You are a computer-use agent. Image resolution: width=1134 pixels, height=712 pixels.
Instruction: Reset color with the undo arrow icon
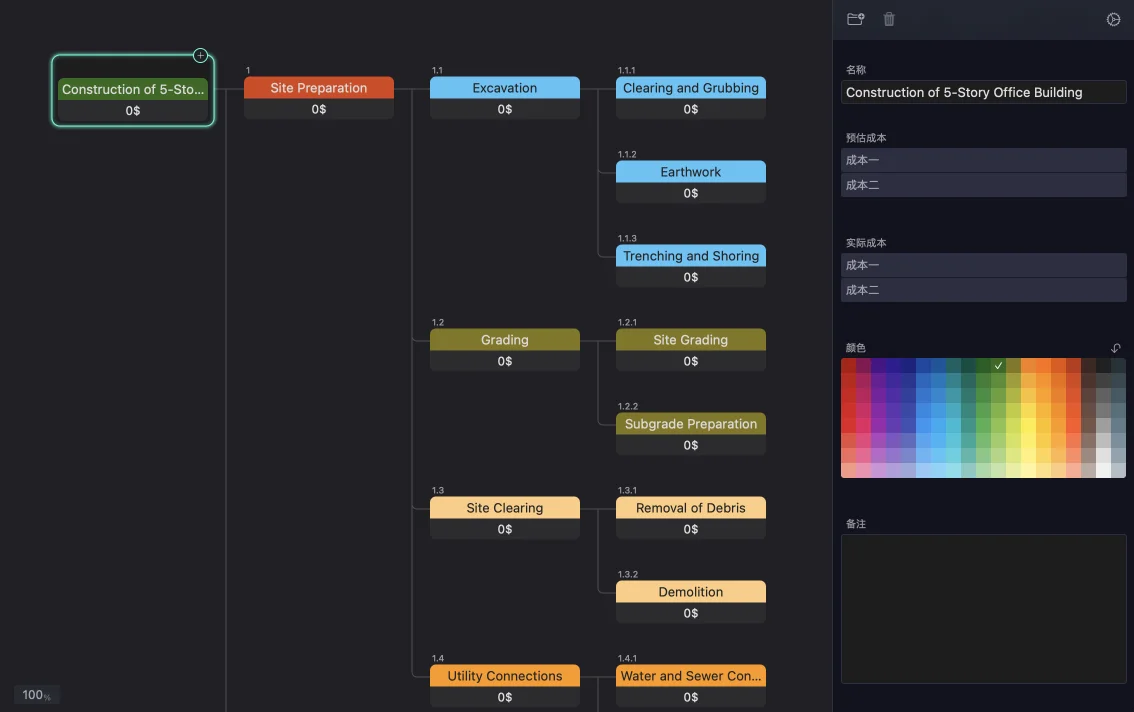click(x=1116, y=348)
